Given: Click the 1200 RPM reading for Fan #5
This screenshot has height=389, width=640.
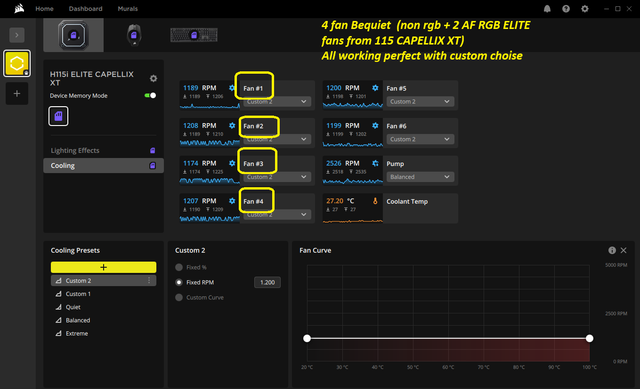Looking at the screenshot, I should click(343, 88).
